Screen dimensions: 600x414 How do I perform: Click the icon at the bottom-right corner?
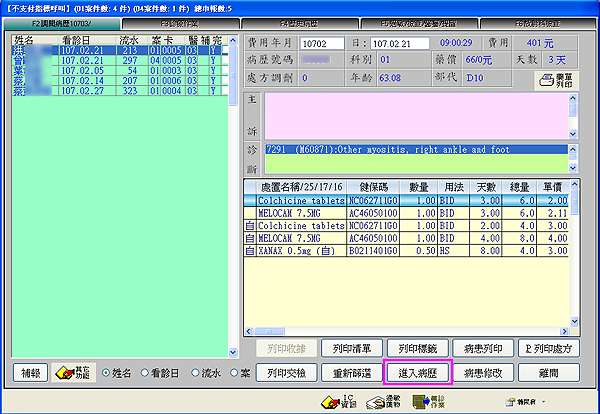pos(523,400)
